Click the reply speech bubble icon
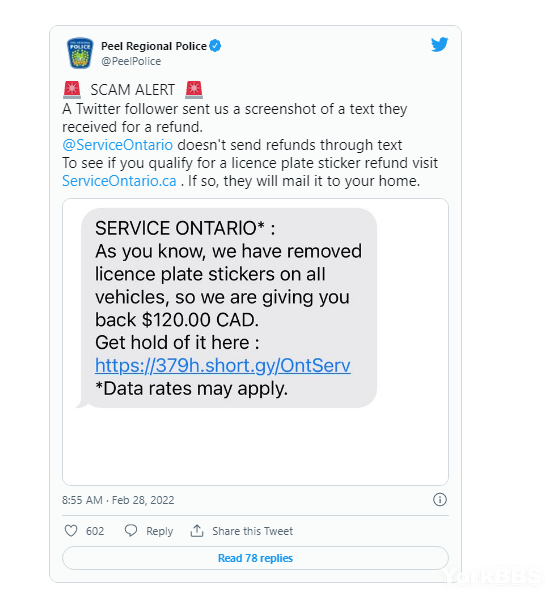The width and height of the screenshot is (551, 595). pyautogui.click(x=131, y=530)
